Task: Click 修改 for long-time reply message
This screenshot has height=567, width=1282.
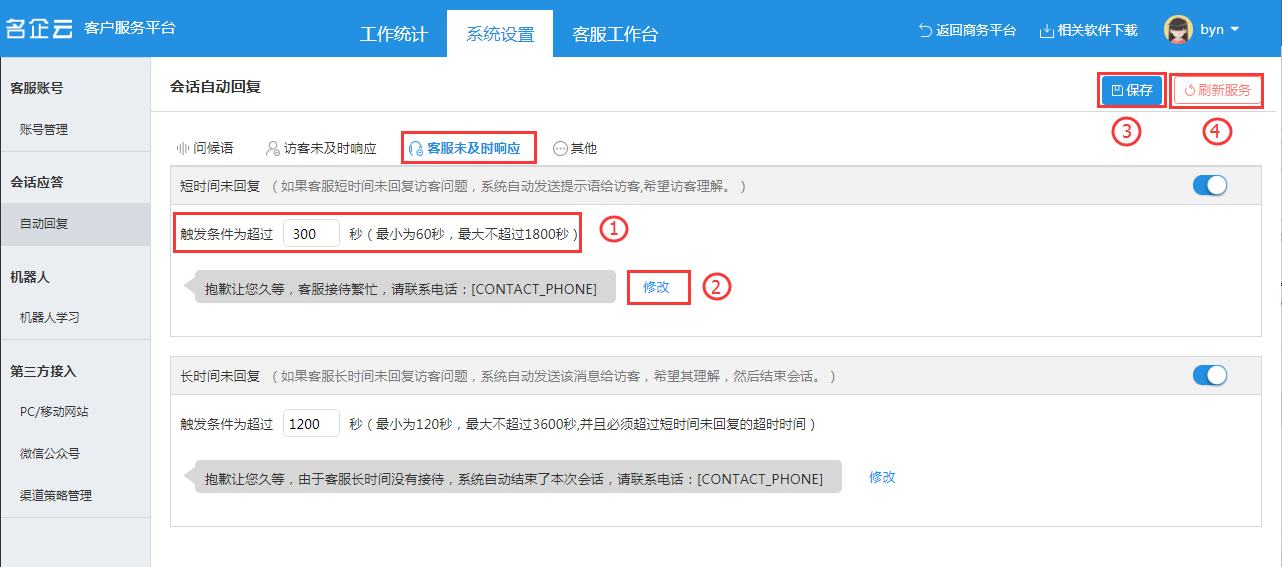Action: [x=882, y=477]
